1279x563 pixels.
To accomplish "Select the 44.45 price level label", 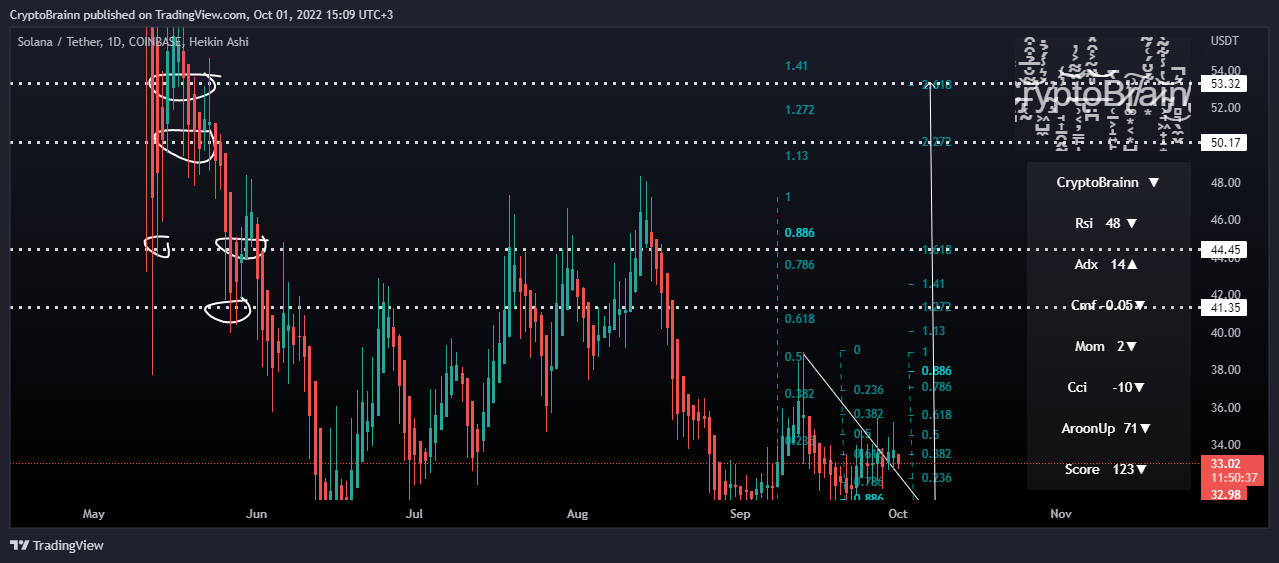I will coord(1225,249).
